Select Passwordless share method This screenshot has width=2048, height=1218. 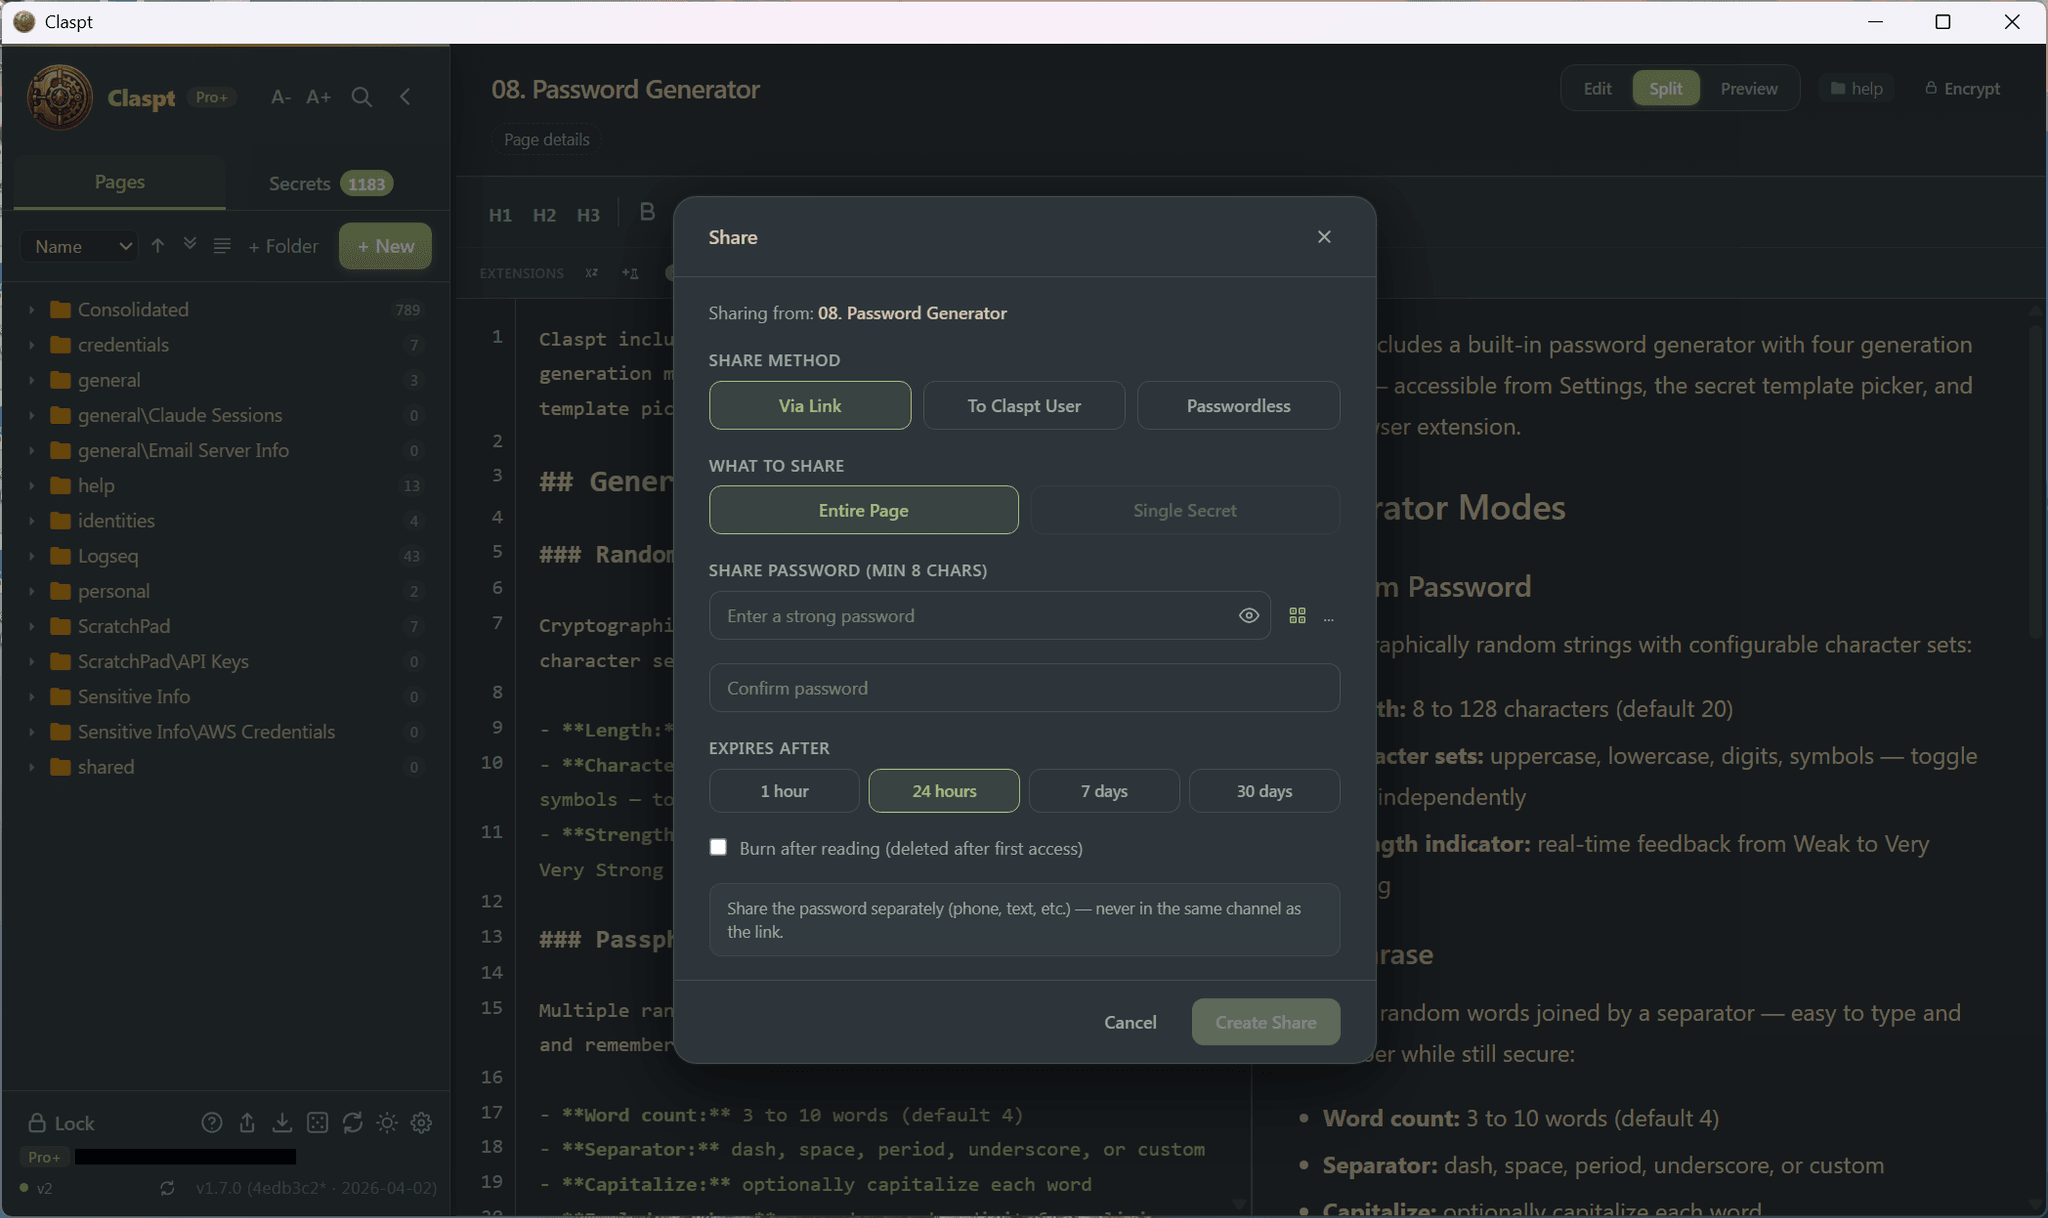pyautogui.click(x=1238, y=406)
